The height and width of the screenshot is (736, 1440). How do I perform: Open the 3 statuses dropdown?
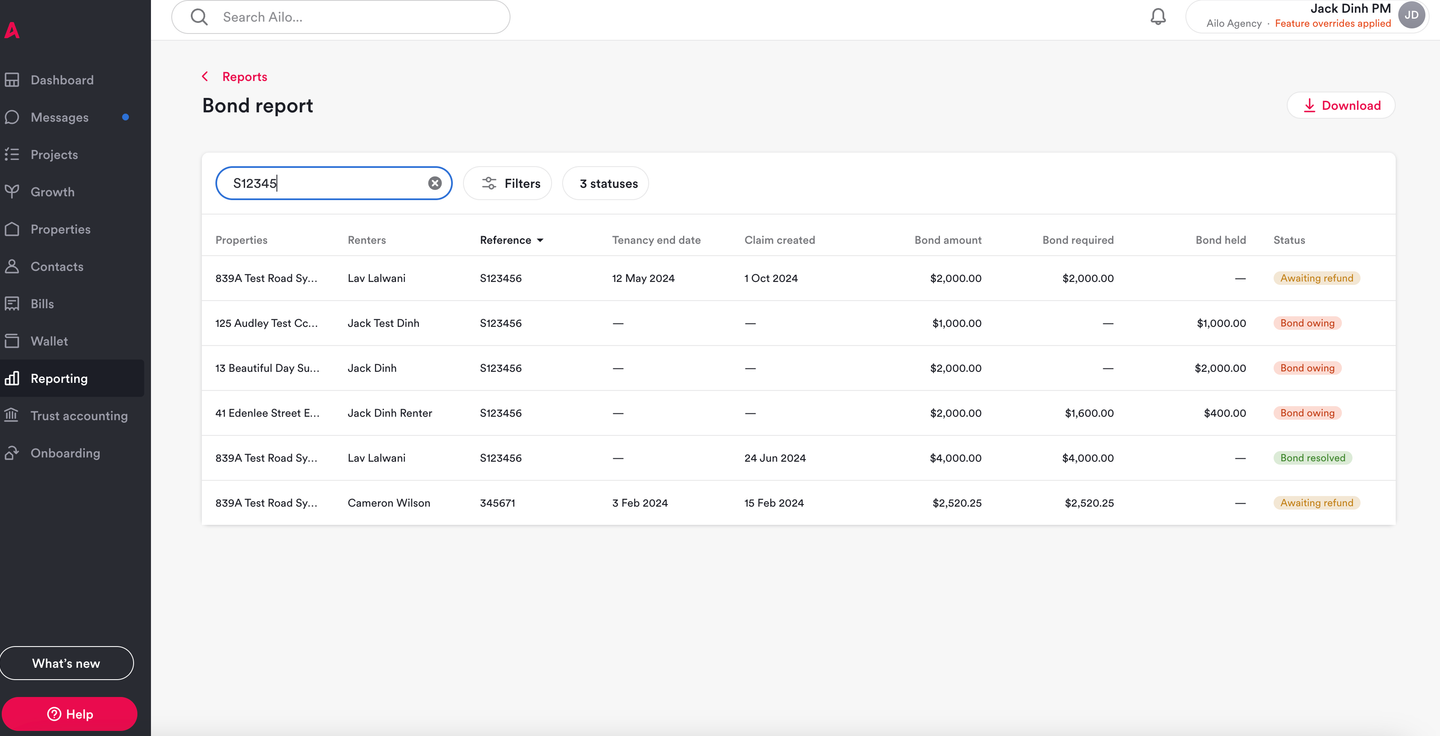coord(606,184)
